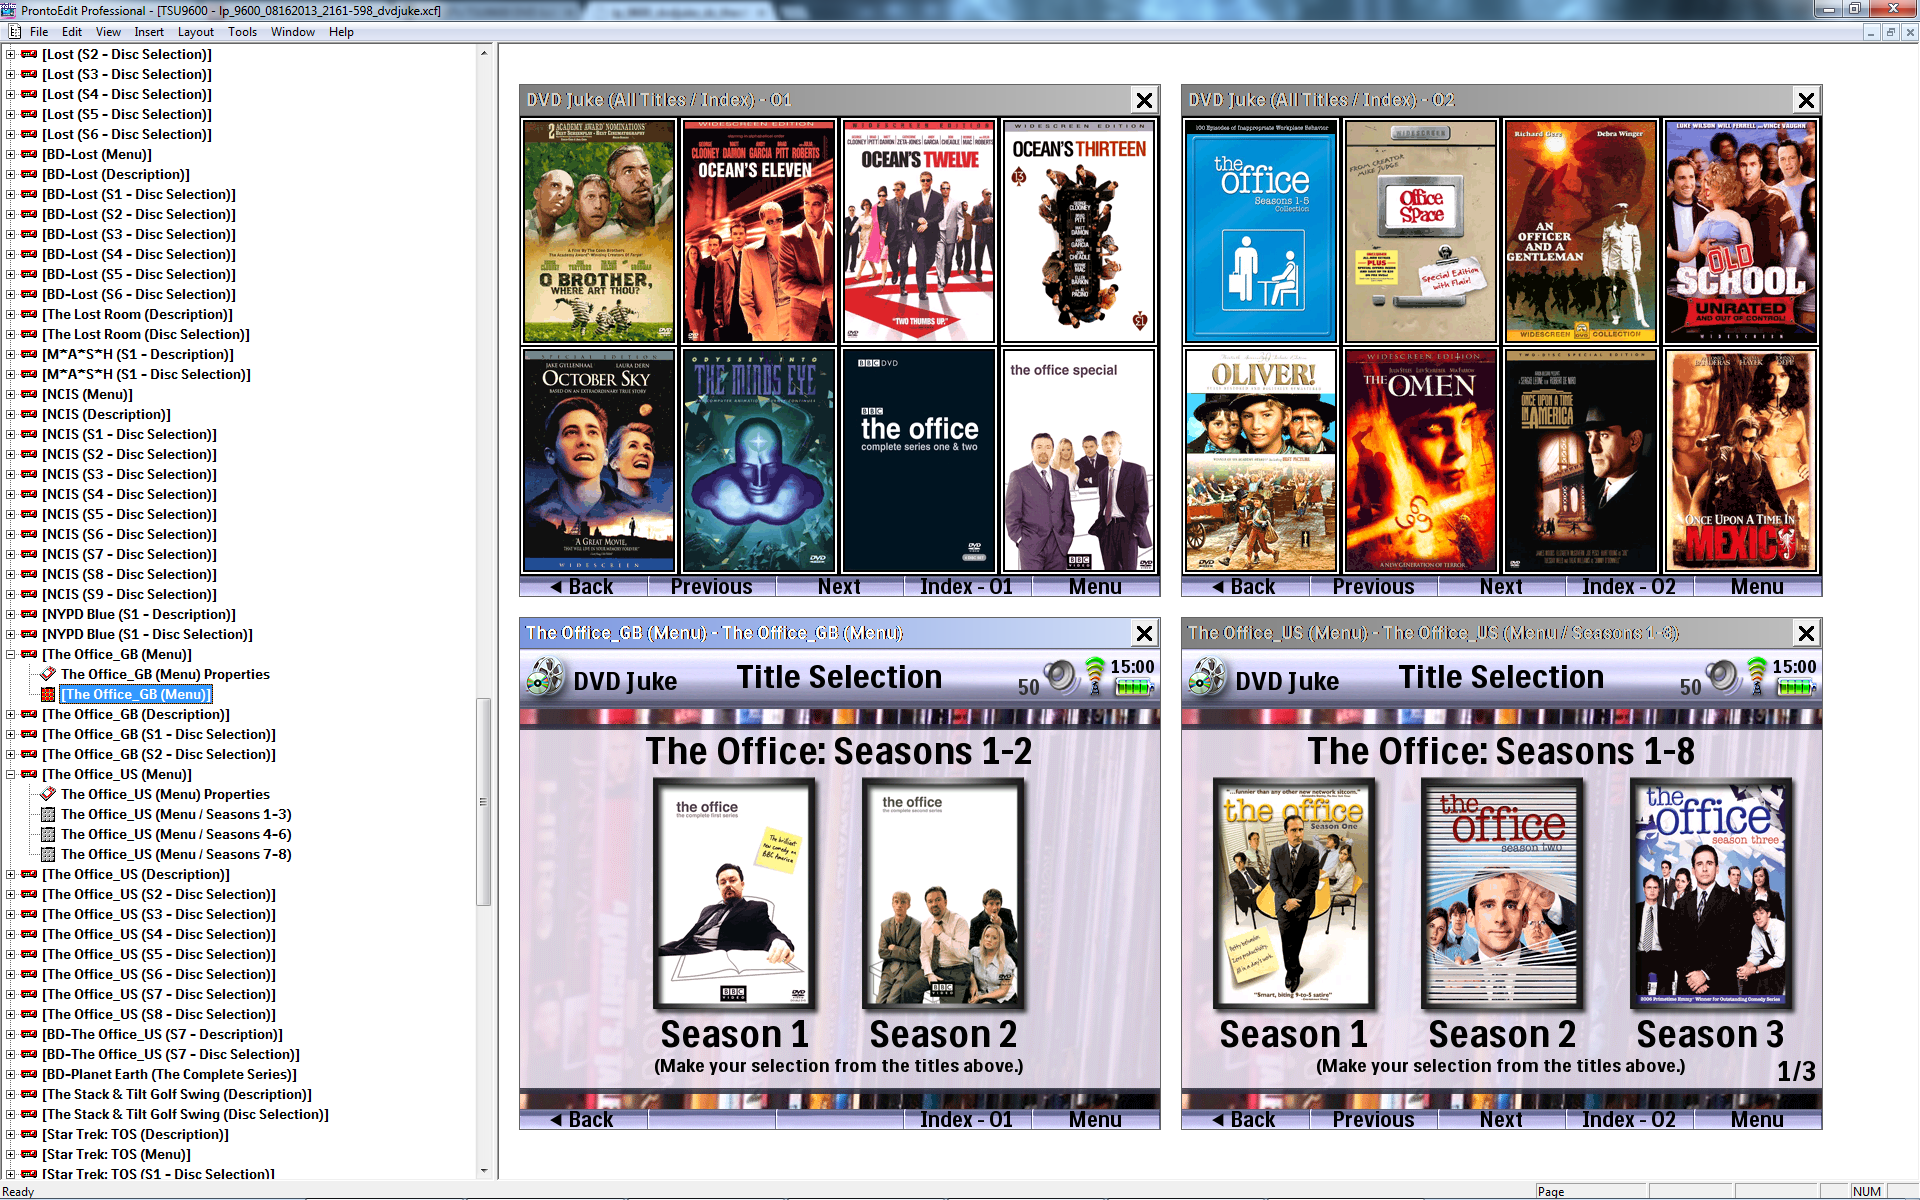
Task: Close the DVD Juke Index 01 panel
Action: 1144,100
